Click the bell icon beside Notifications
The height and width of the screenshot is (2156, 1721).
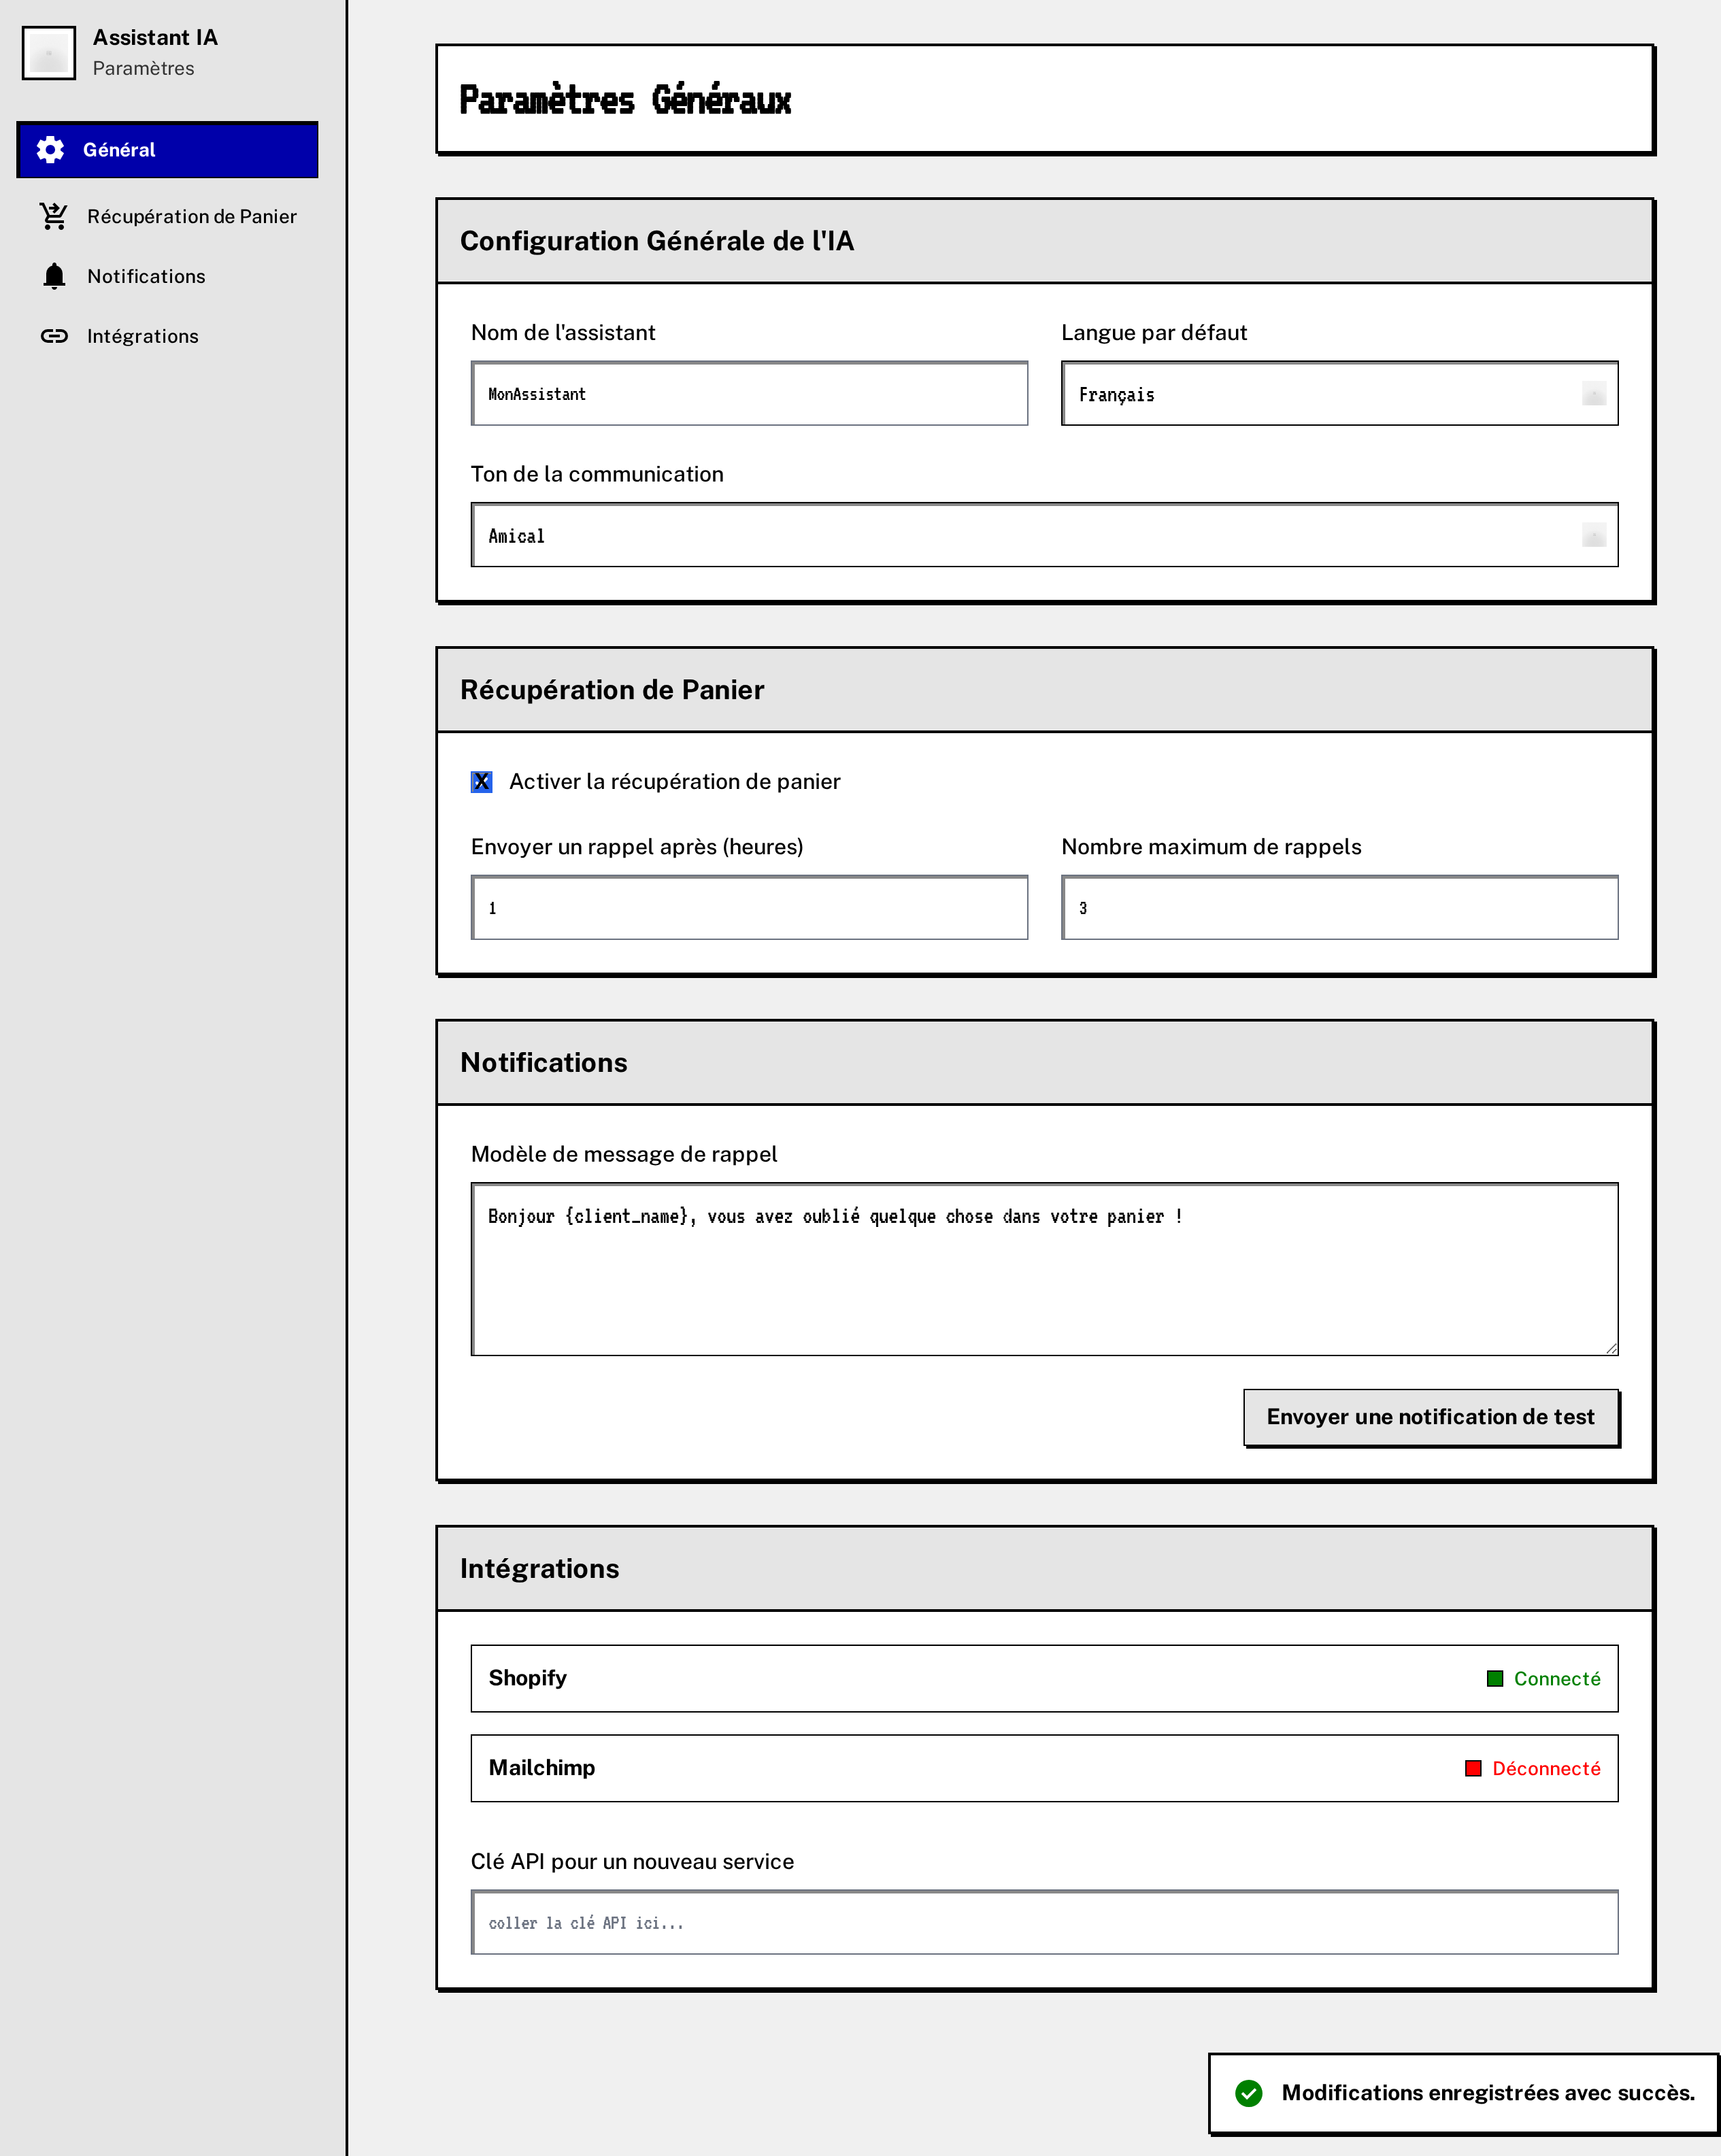click(x=53, y=276)
